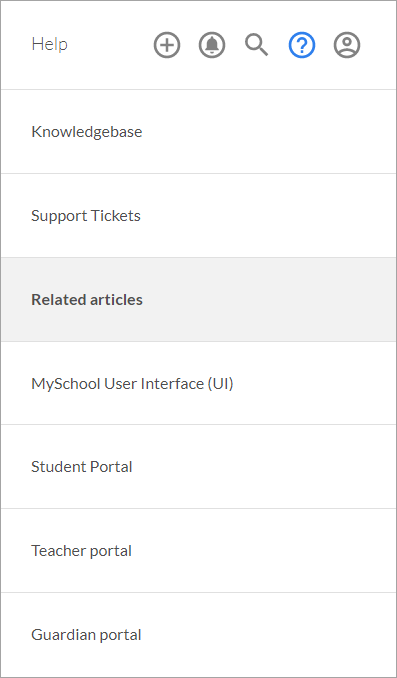Select the Teacher portal article link
The height and width of the screenshot is (678, 397).
[x=198, y=550]
